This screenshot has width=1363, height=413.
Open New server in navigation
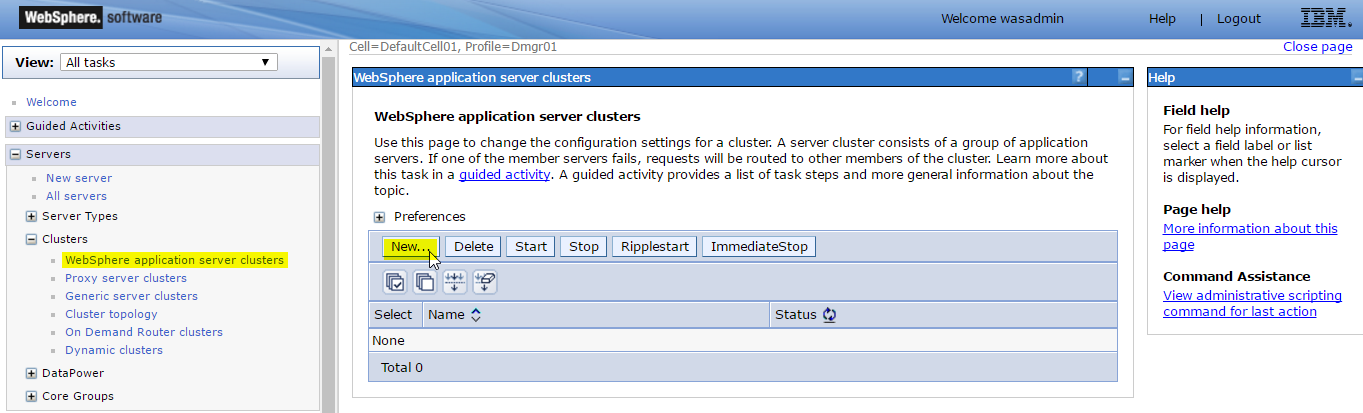click(79, 178)
